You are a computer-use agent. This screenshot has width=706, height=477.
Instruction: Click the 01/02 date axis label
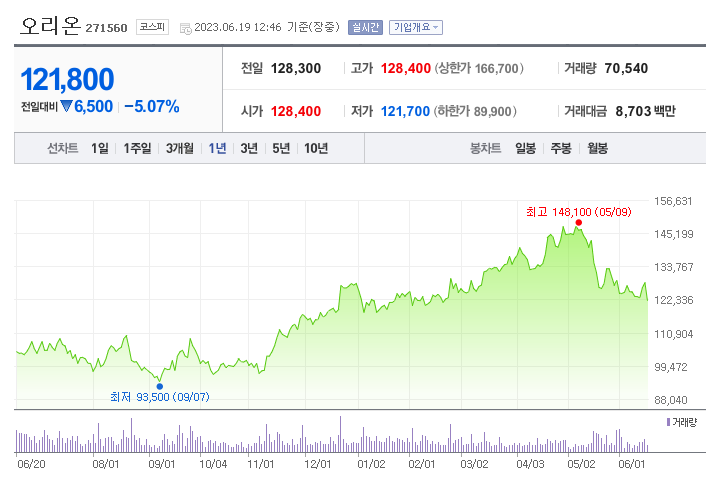tap(371, 464)
